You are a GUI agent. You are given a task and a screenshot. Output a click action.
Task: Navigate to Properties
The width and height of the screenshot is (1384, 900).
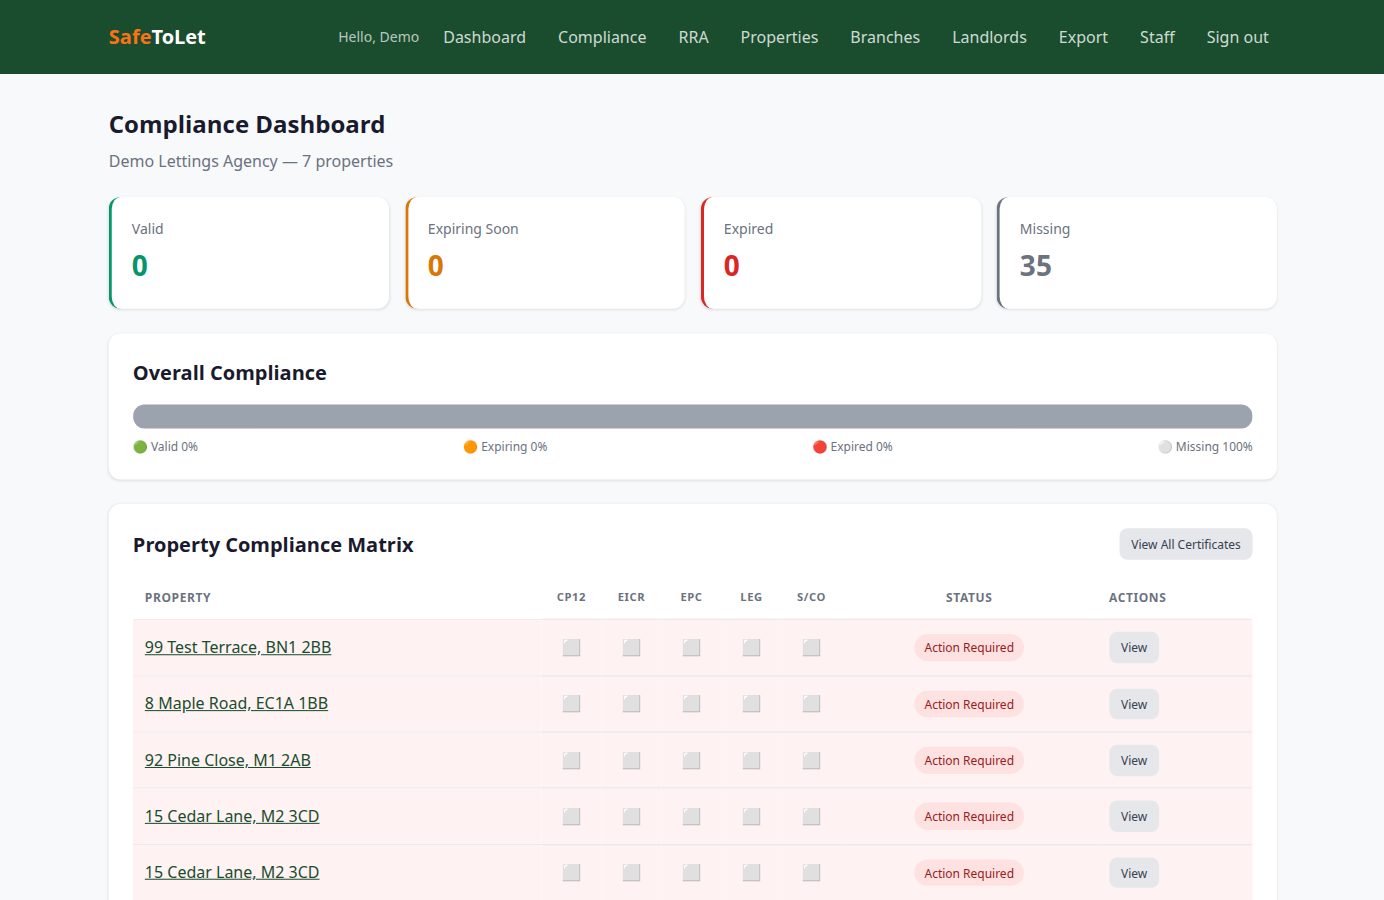(x=779, y=37)
